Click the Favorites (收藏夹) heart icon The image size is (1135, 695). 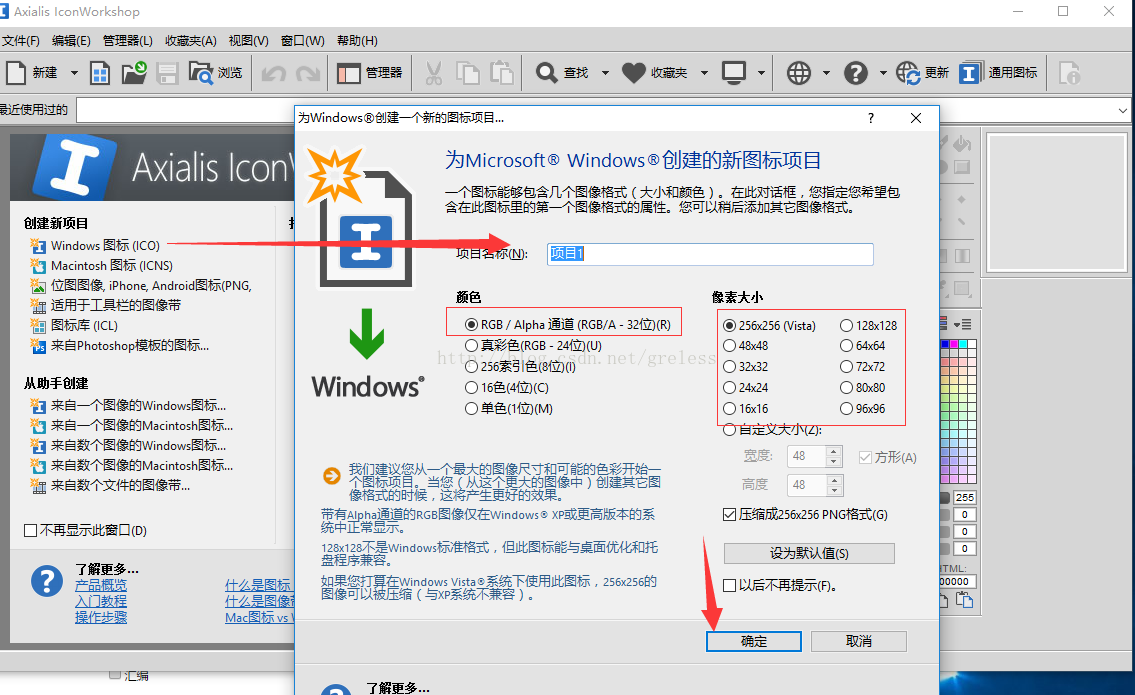(633, 72)
